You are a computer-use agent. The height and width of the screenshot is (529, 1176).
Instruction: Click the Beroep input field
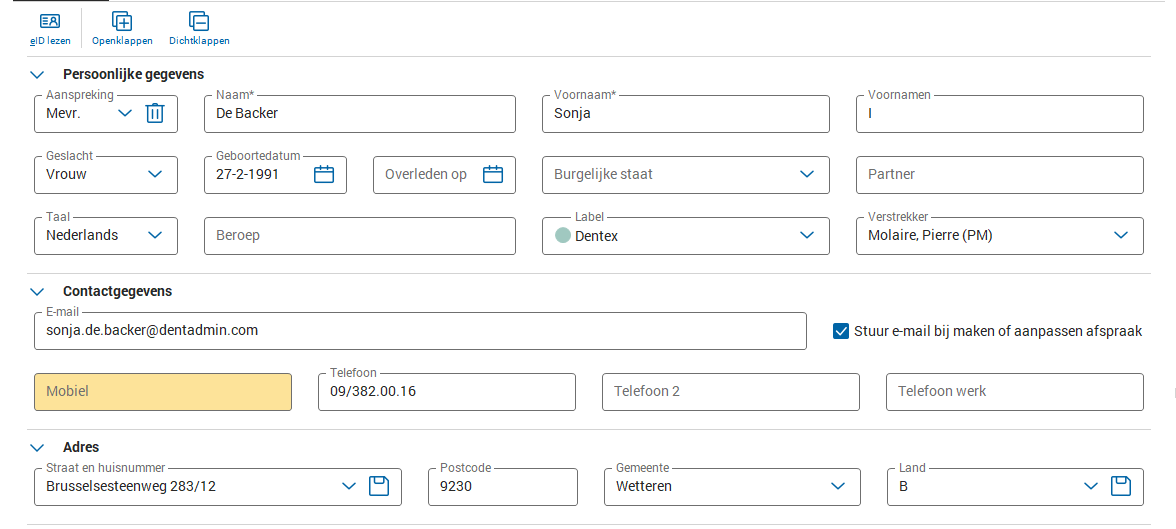point(360,236)
